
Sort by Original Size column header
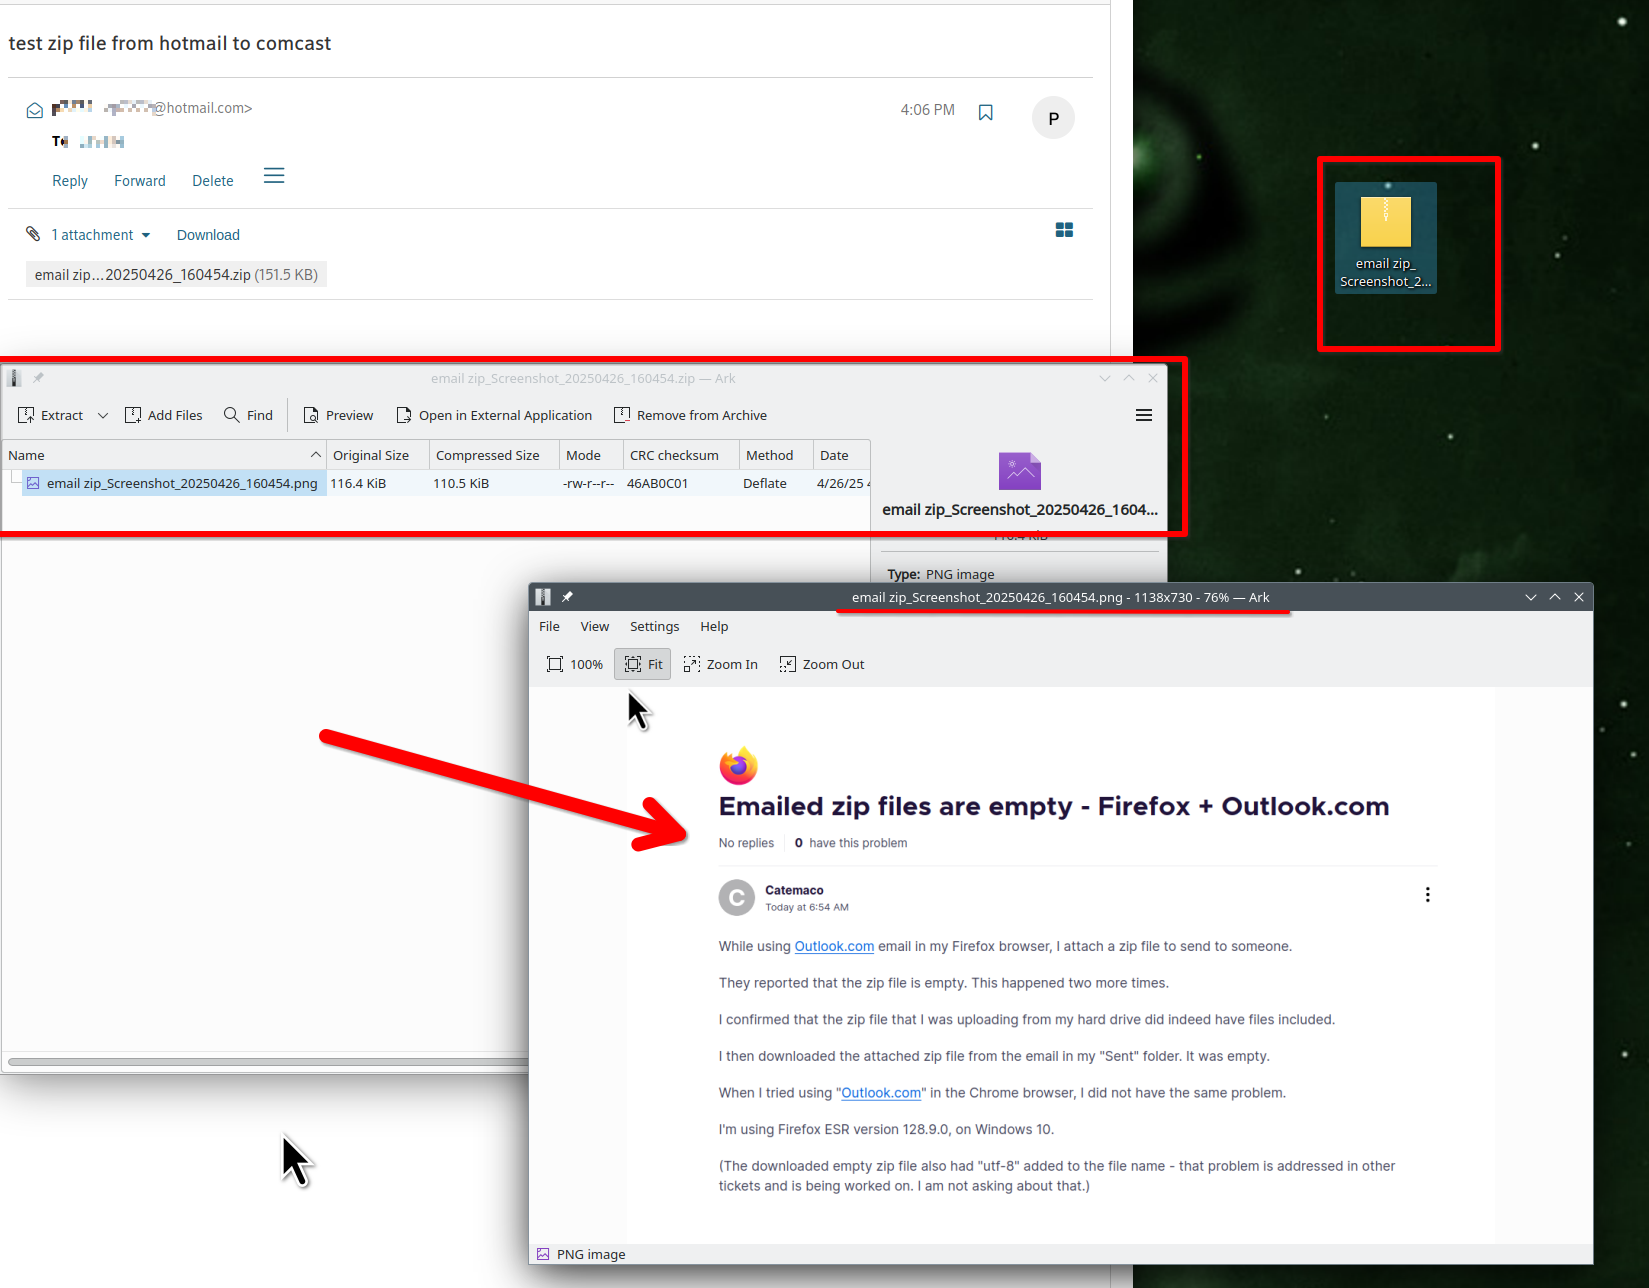coord(378,455)
